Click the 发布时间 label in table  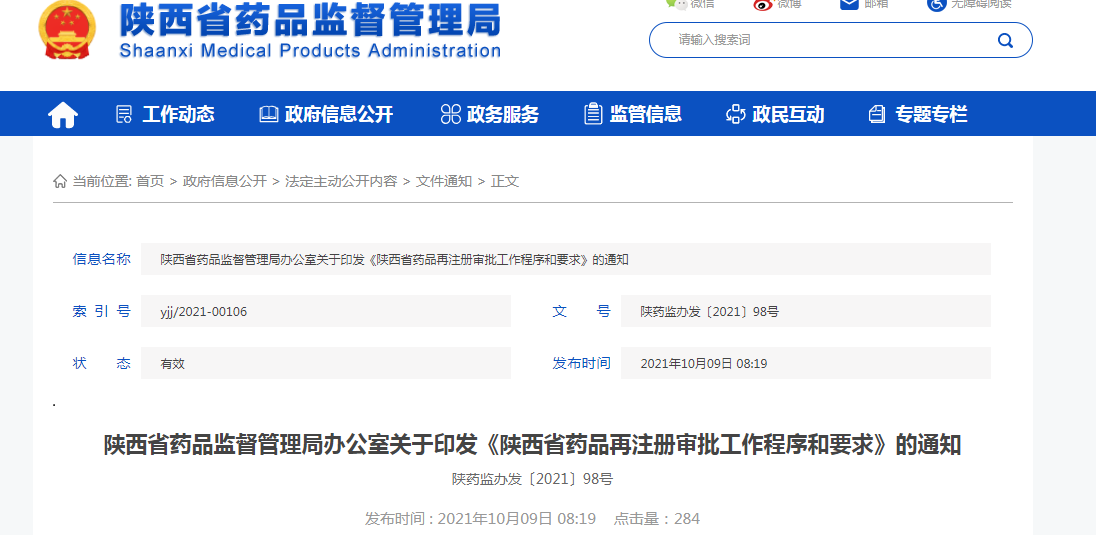[x=581, y=363]
